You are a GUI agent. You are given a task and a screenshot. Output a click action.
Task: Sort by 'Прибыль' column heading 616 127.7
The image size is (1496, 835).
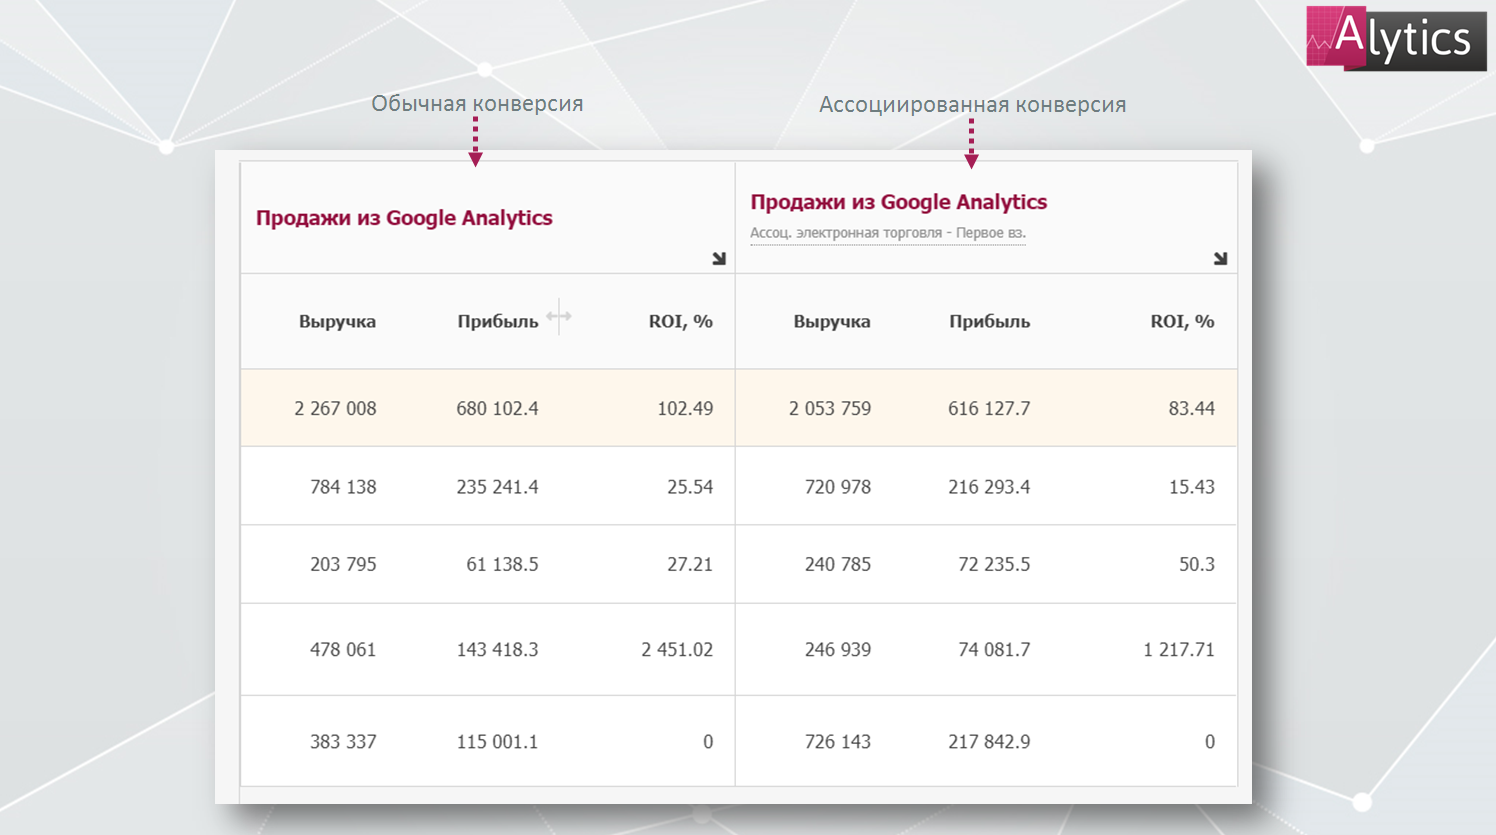[990, 322]
